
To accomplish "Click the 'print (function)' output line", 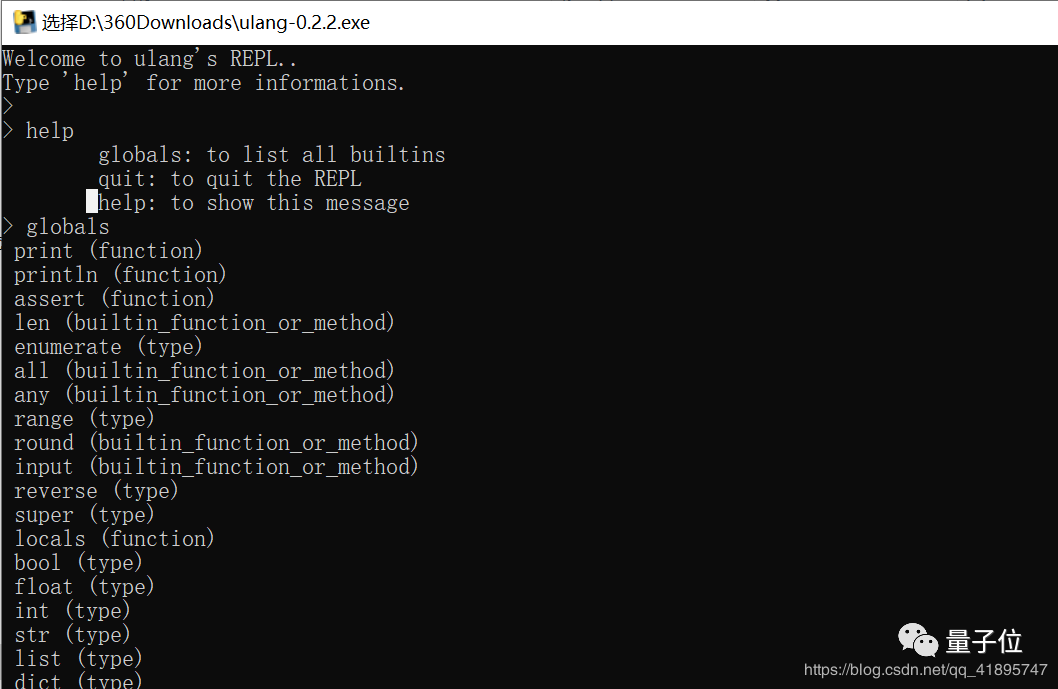I will click(108, 251).
